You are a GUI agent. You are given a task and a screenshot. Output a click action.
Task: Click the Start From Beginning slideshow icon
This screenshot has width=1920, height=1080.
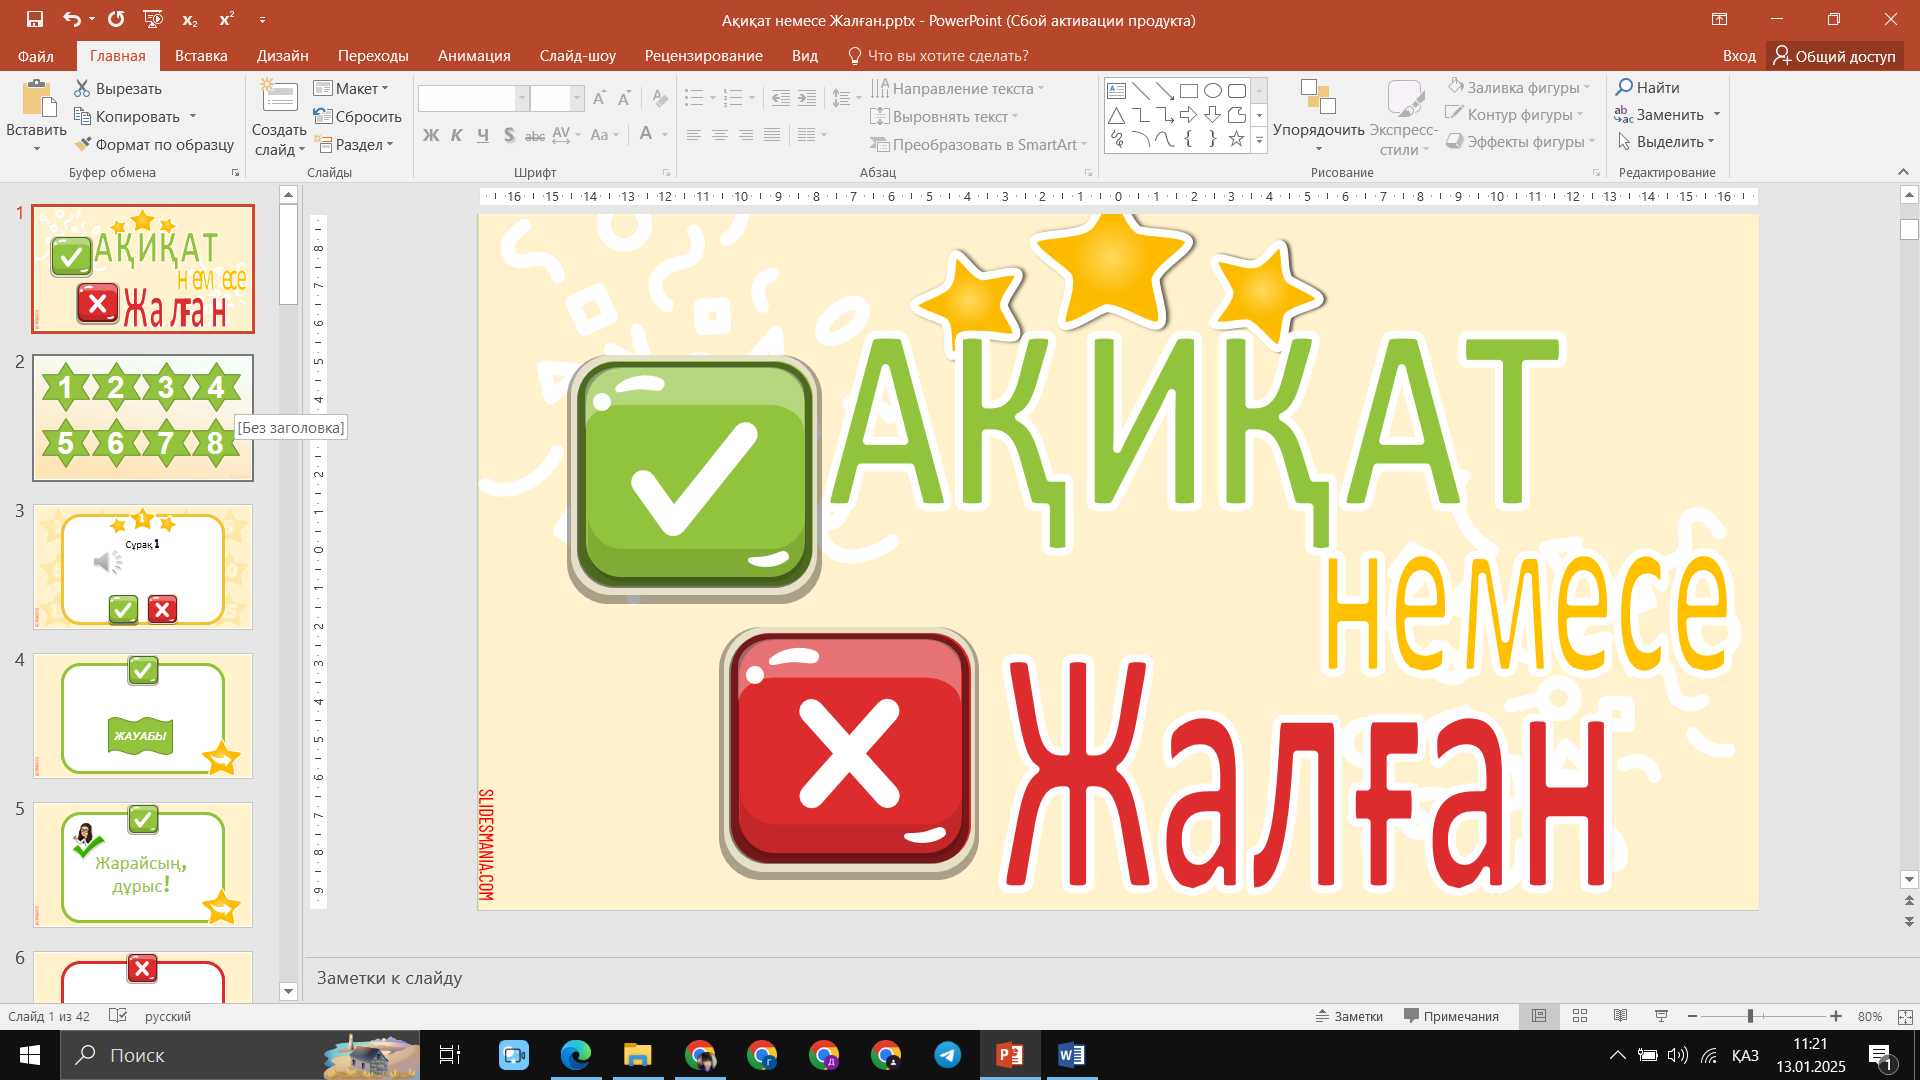coord(153,19)
